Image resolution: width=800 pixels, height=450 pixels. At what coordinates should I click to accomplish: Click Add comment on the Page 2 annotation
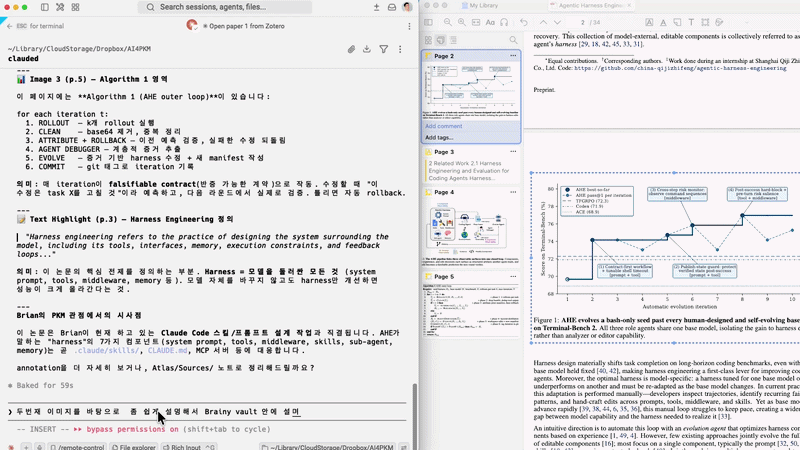(444, 126)
